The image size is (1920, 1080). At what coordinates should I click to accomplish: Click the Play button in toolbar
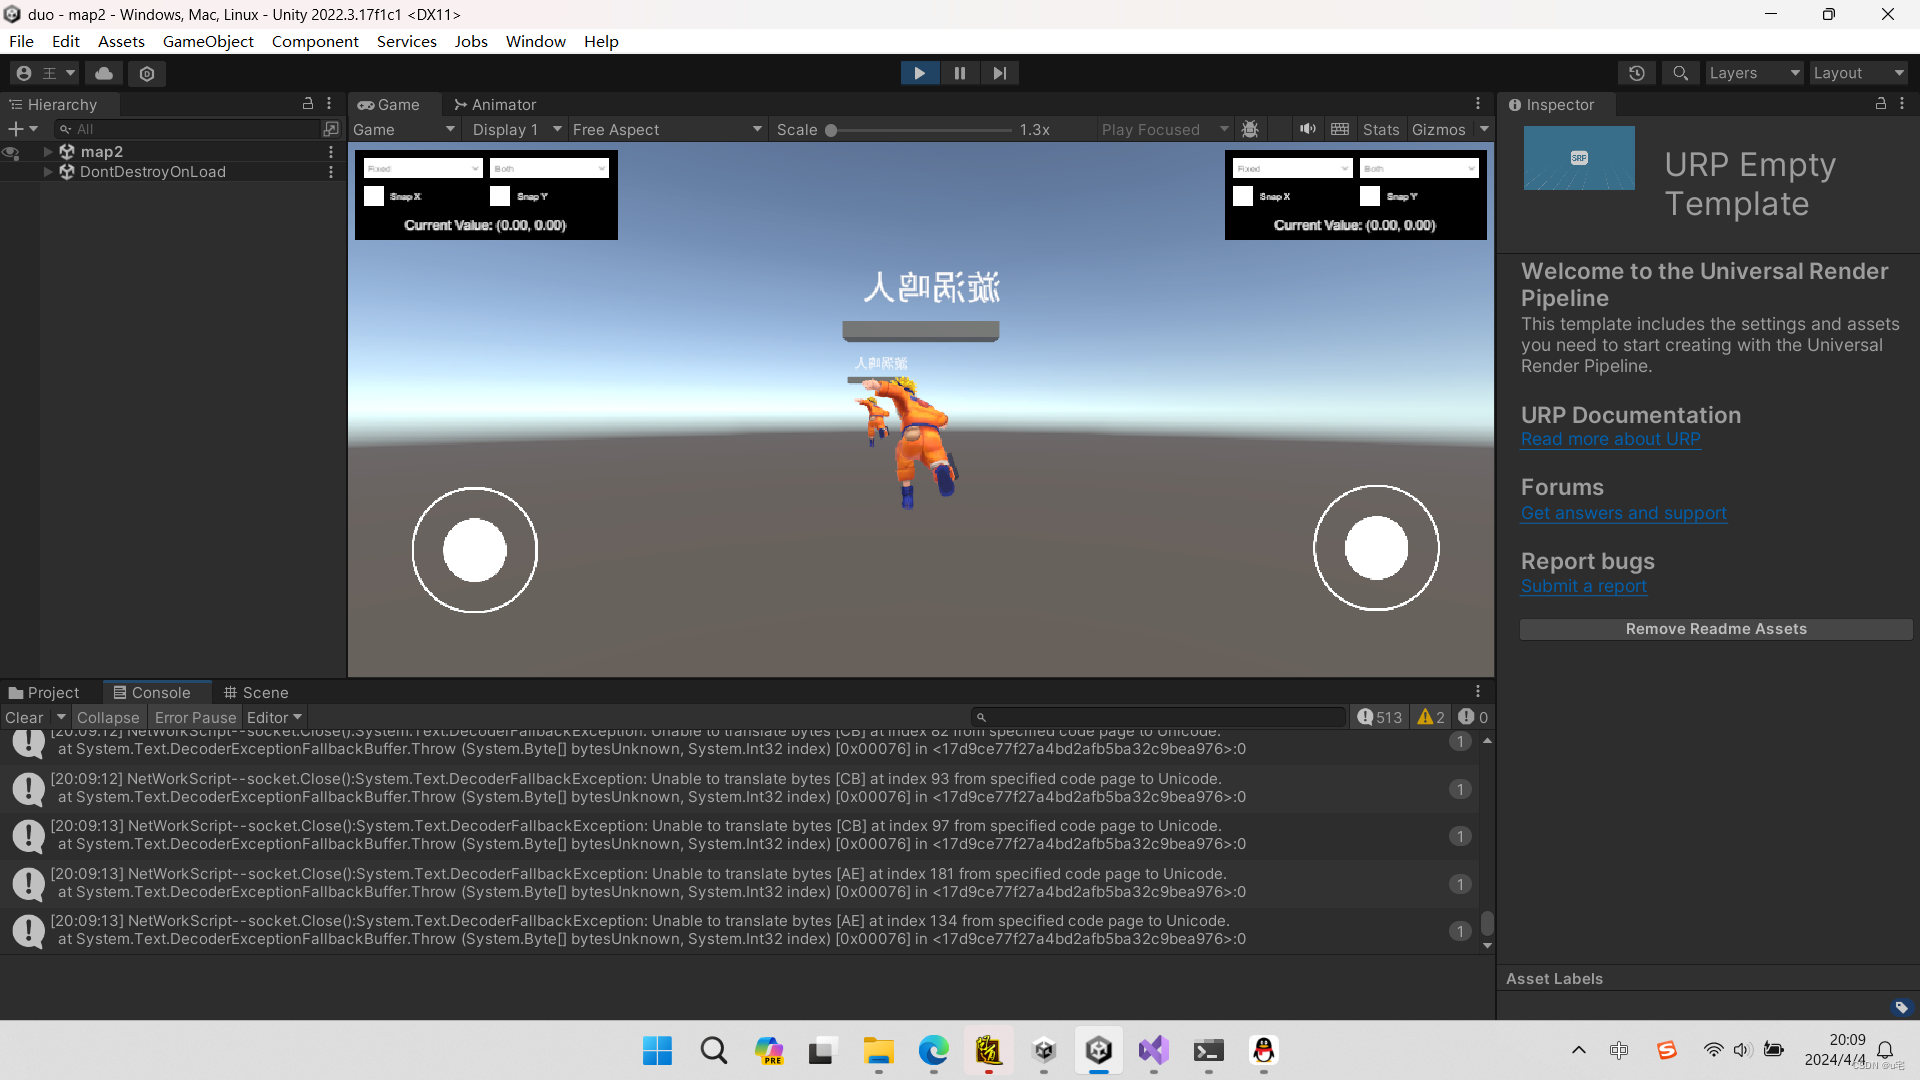click(919, 73)
